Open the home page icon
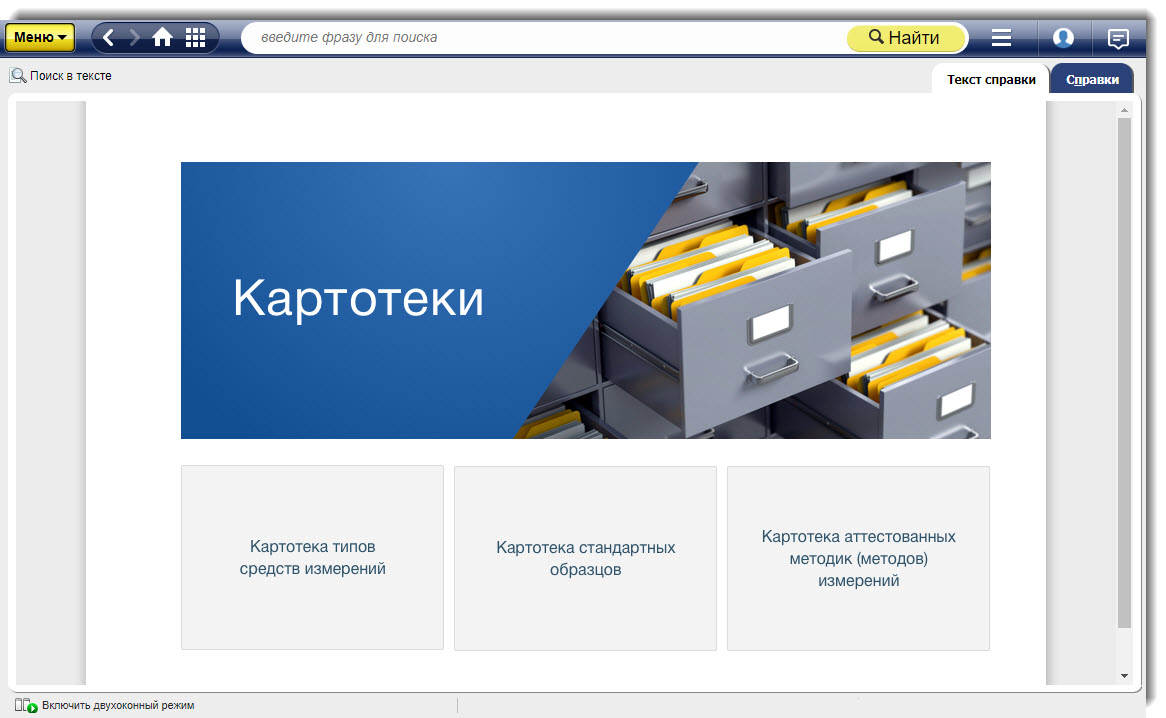 pyautogui.click(x=162, y=37)
